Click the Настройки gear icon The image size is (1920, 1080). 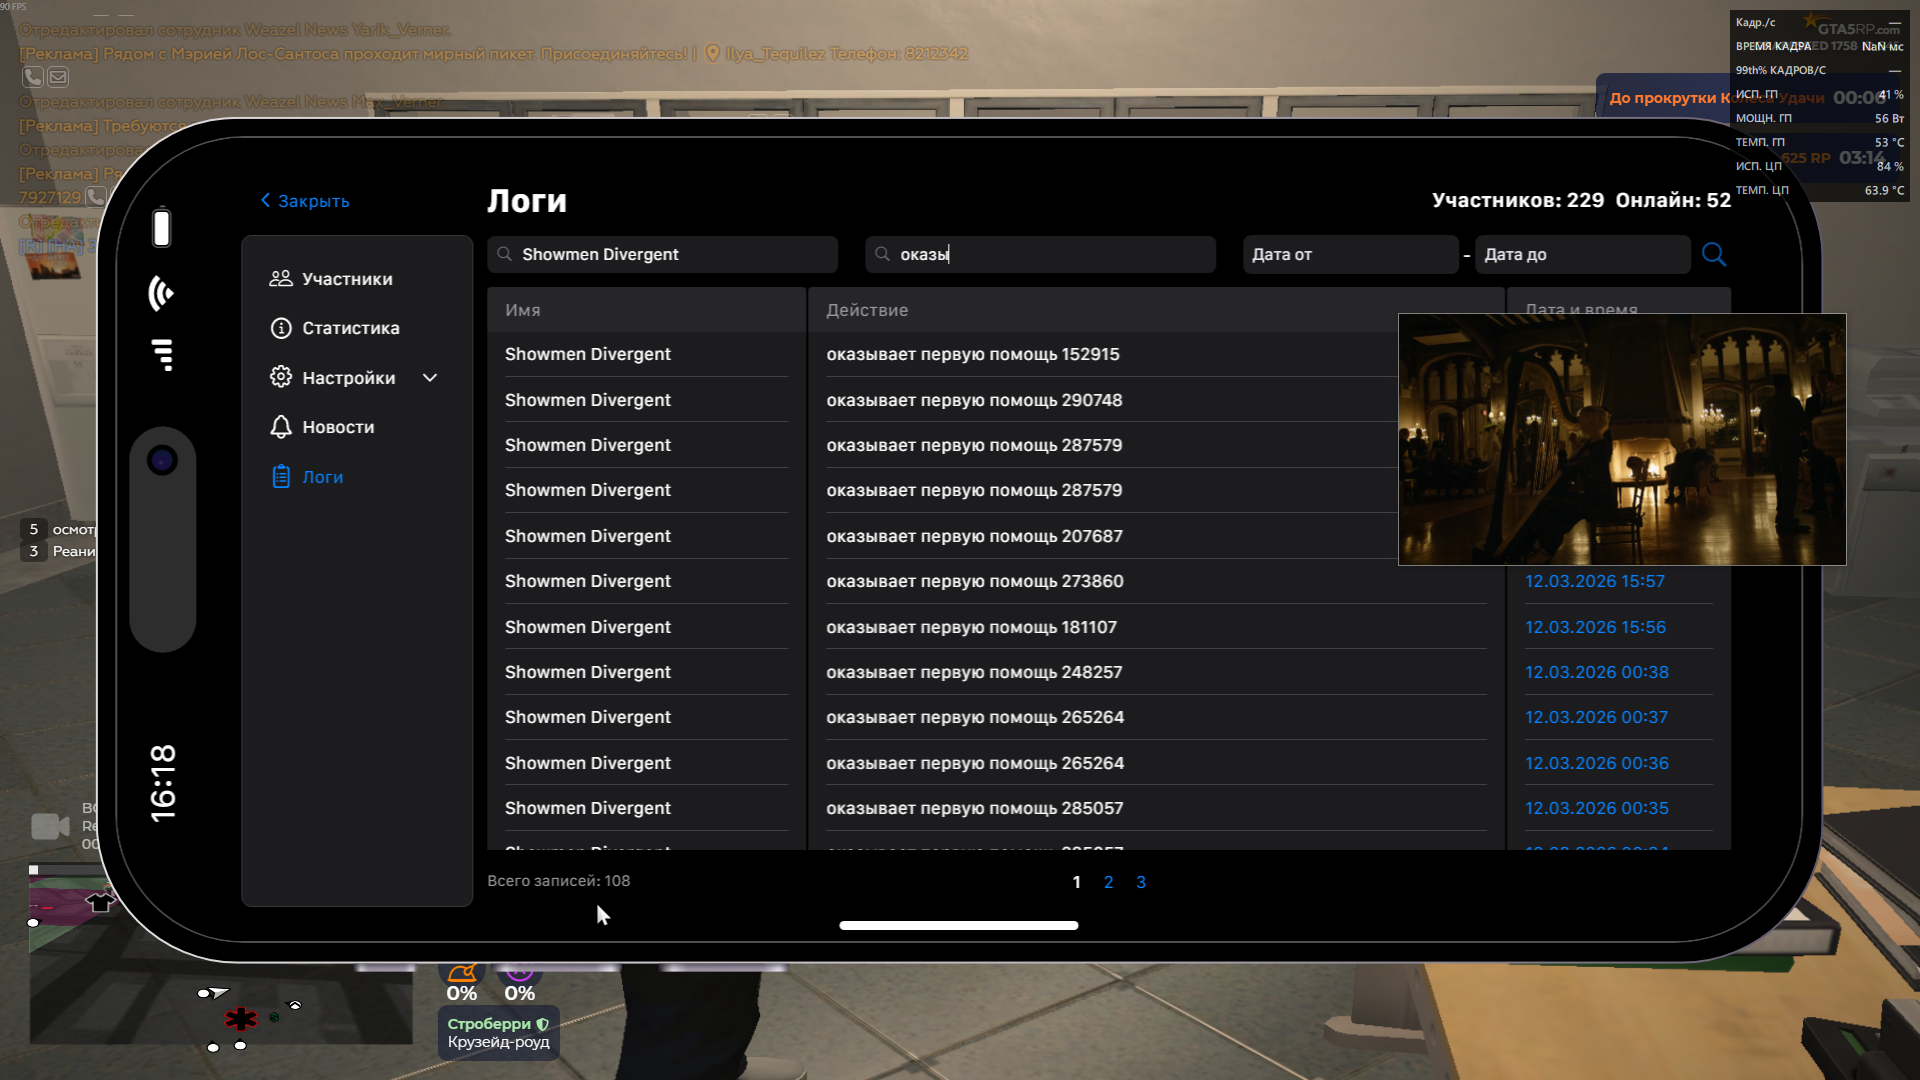tap(281, 377)
